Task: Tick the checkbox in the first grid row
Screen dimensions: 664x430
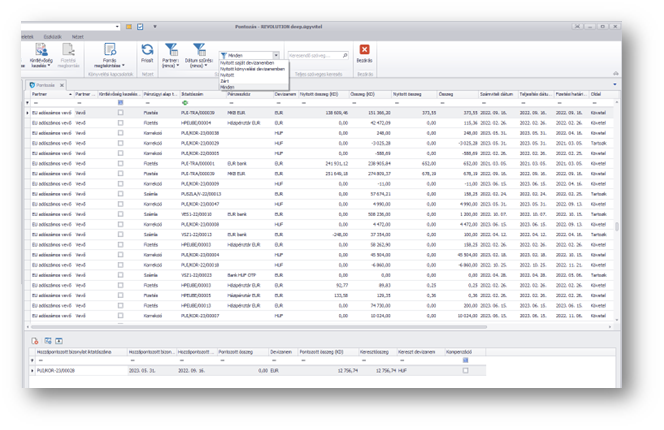Action: 120,114
